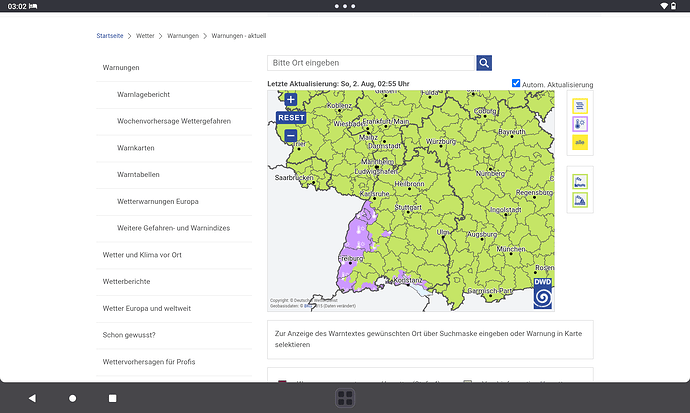Select the upper green water warning icon
The image size is (690, 413).
click(580, 181)
